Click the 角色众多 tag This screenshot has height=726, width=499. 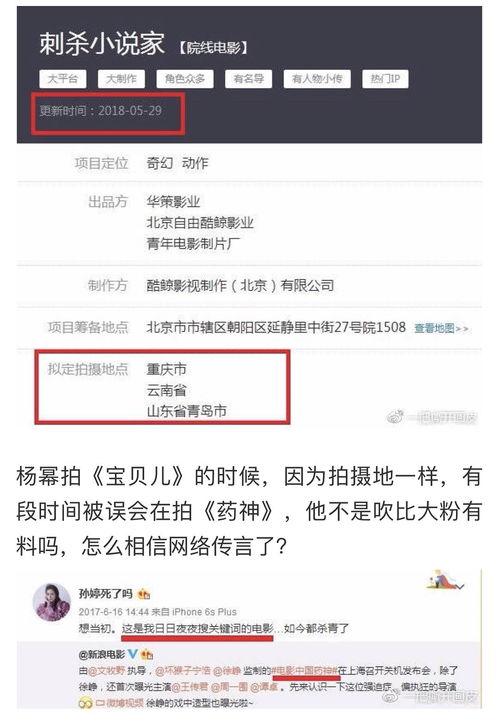pos(185,79)
